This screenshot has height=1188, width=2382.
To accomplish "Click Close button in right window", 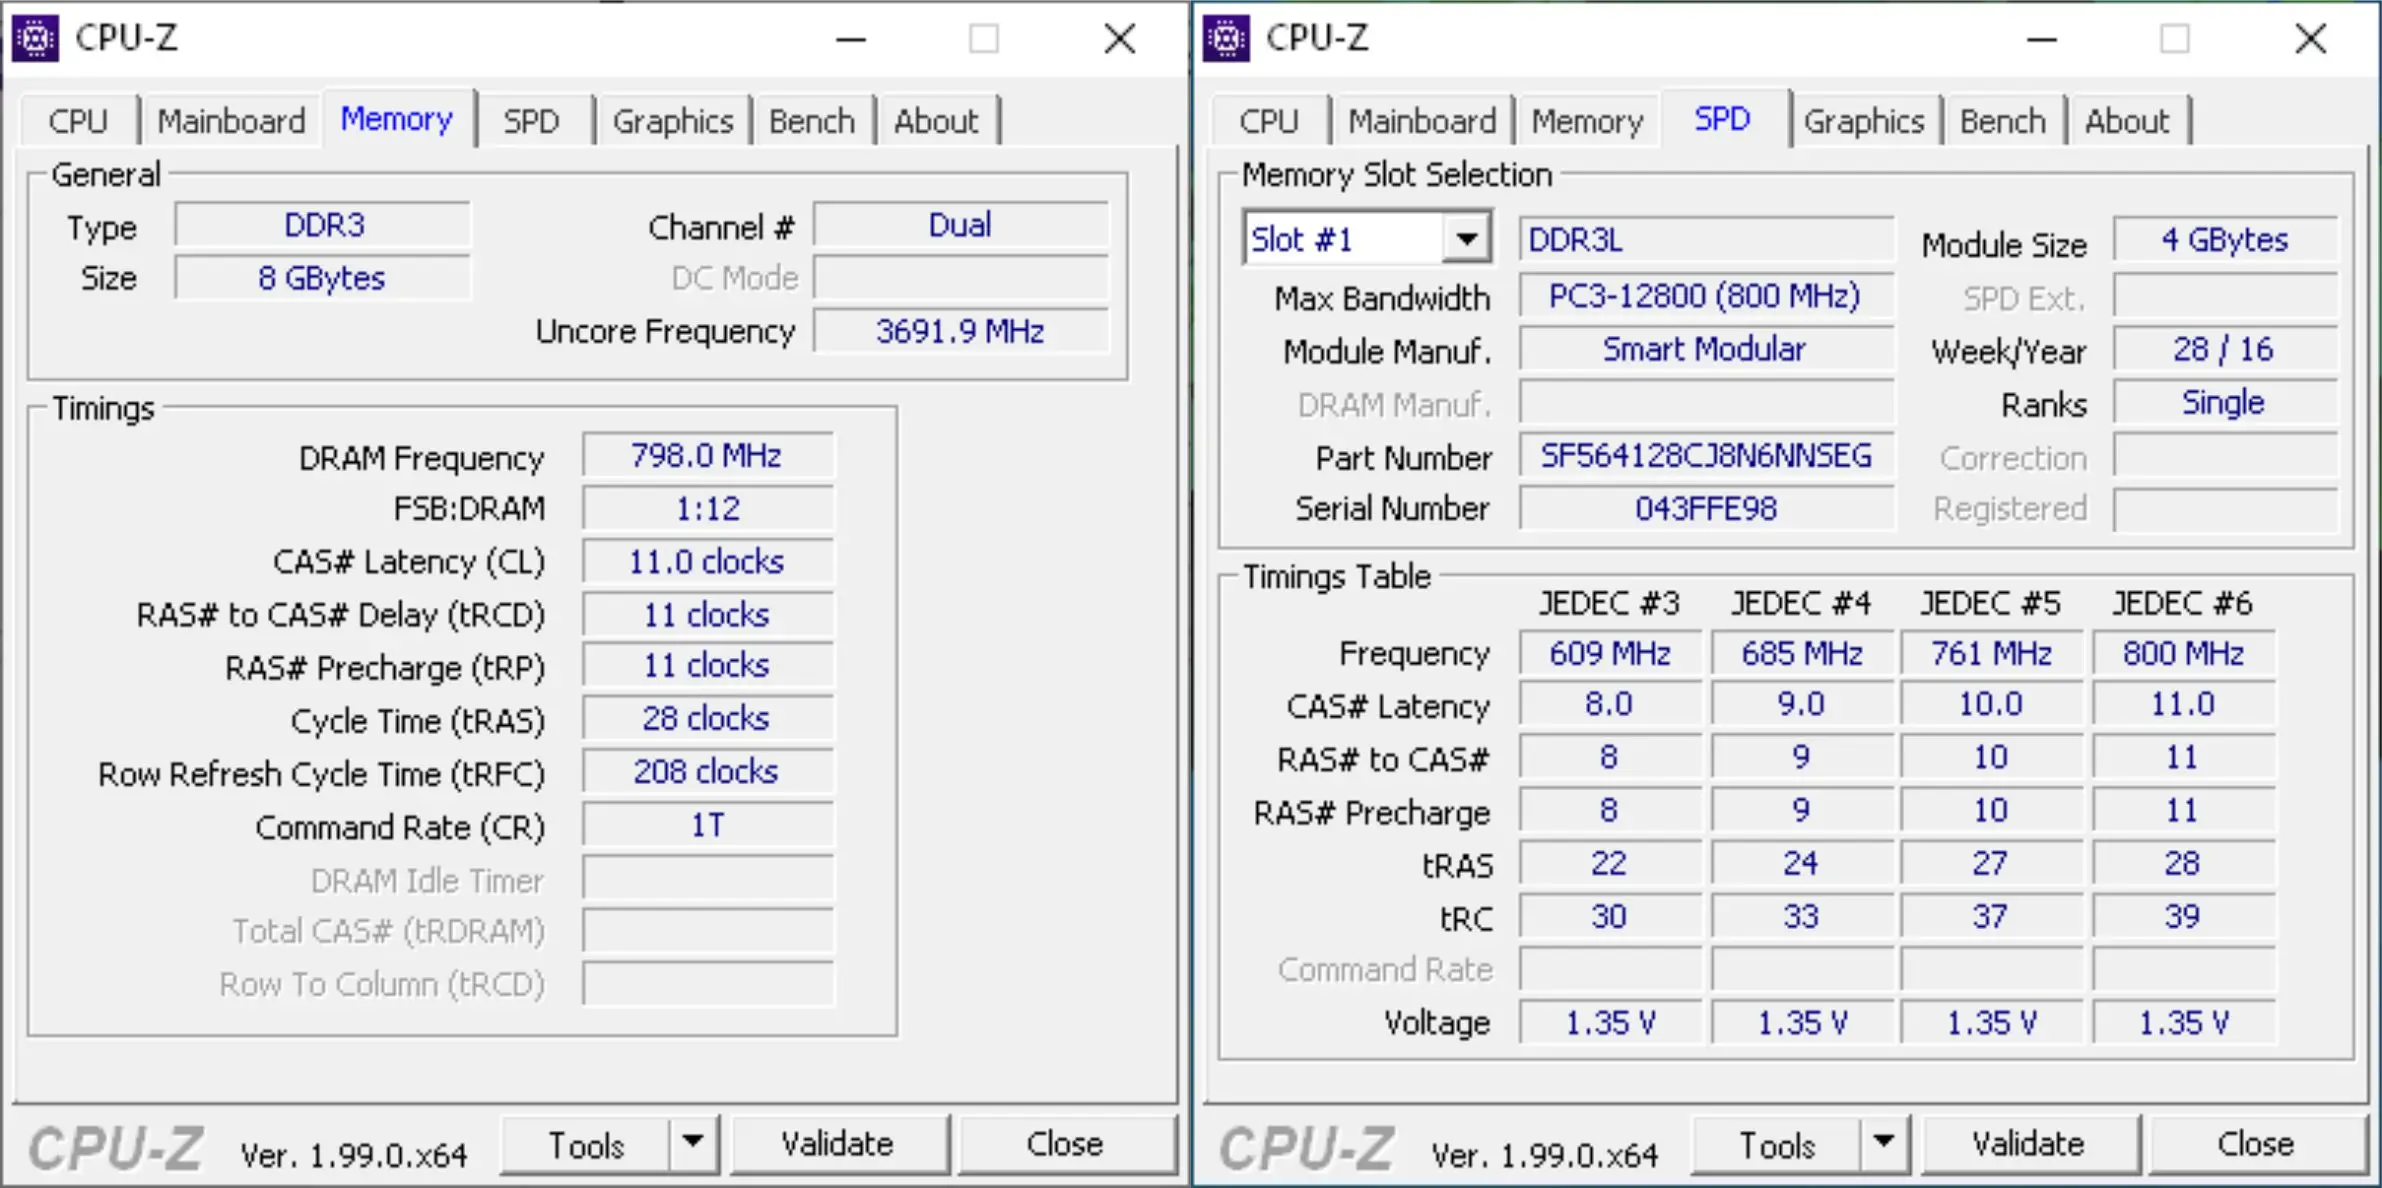I will click(x=2255, y=1143).
